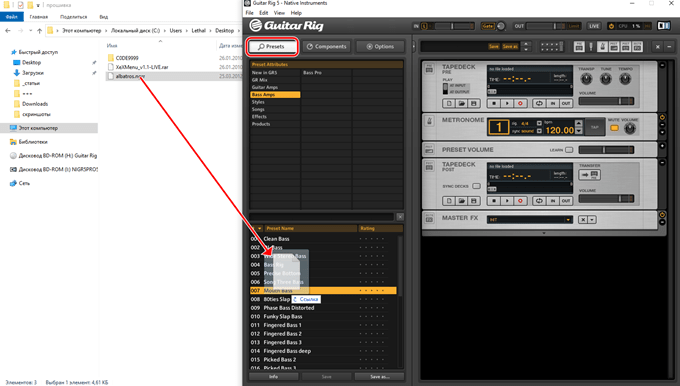Open the Master FX preset dropdown
The height and width of the screenshot is (386, 680).
pyautogui.click(x=568, y=220)
